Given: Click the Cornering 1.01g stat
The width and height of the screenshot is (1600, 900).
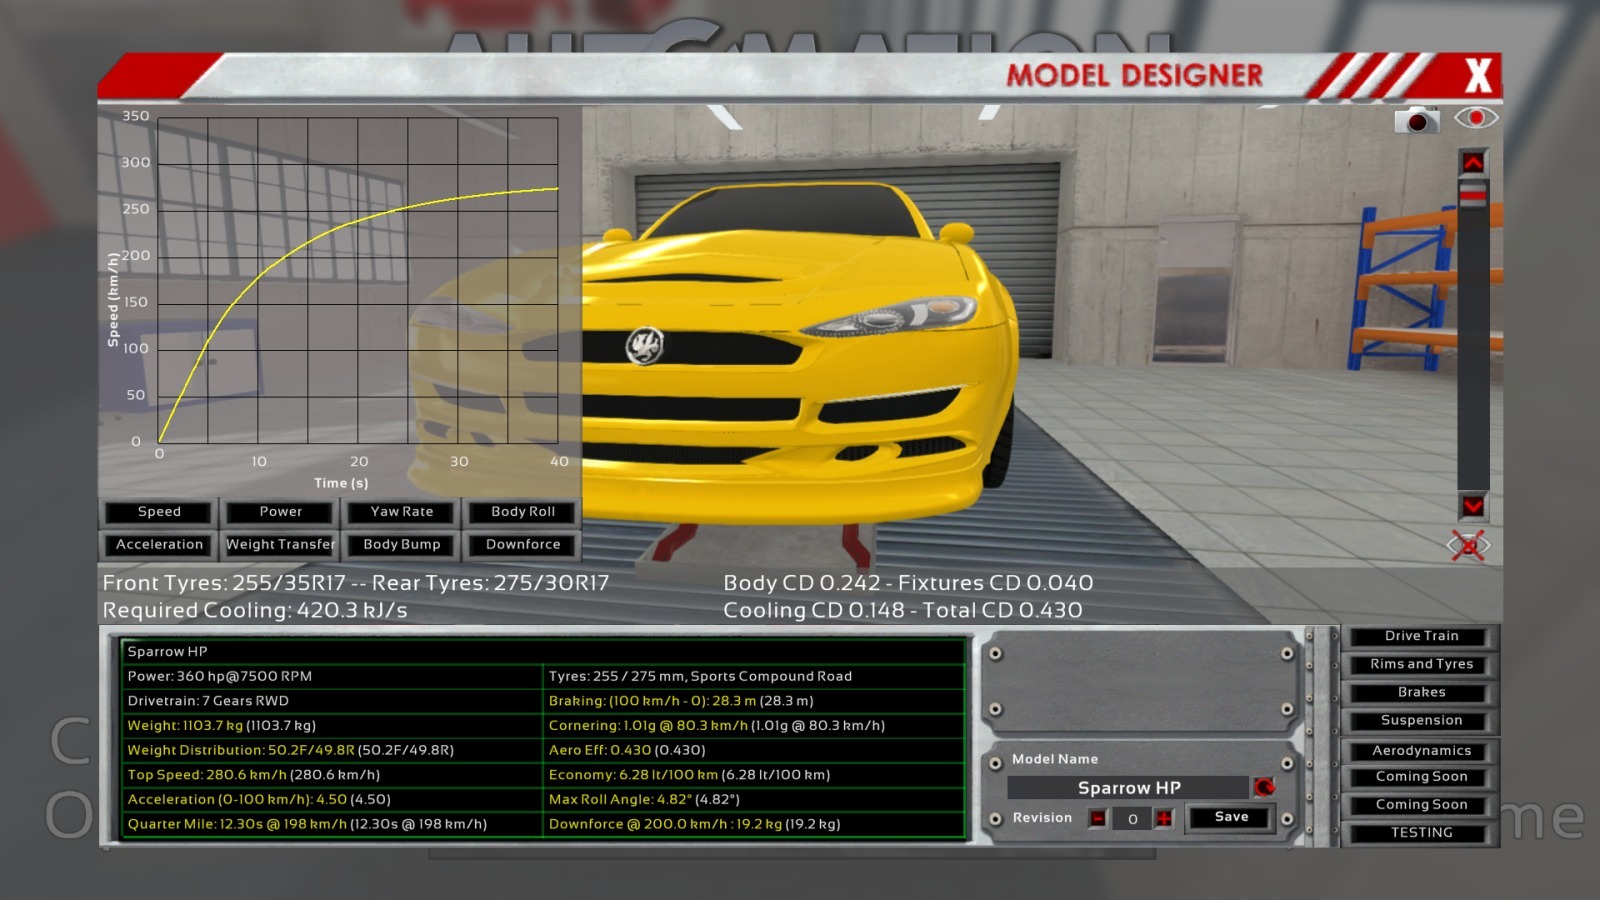Looking at the screenshot, I should (x=754, y=726).
